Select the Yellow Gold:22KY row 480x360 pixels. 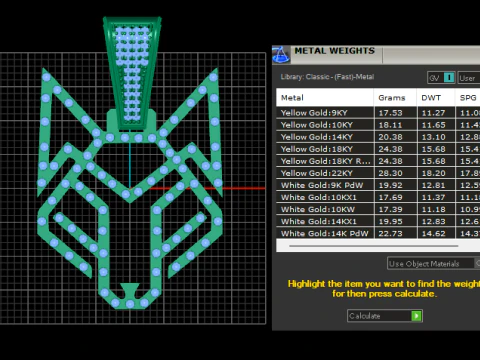378,173
